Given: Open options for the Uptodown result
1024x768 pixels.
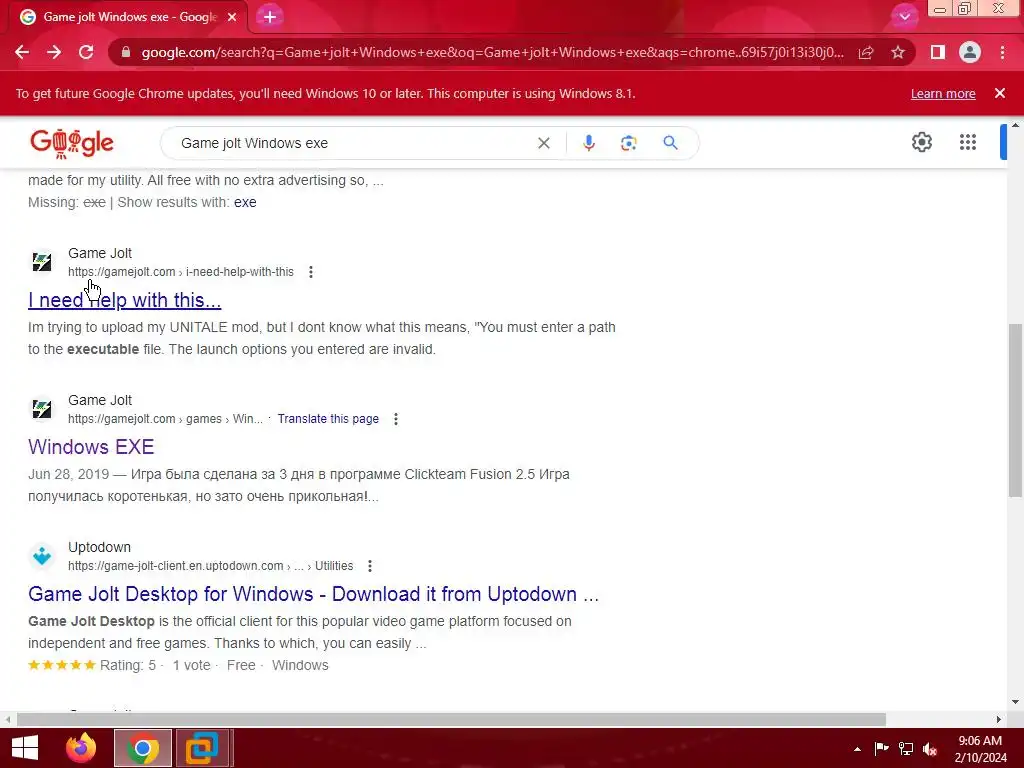Looking at the screenshot, I should pos(370,566).
